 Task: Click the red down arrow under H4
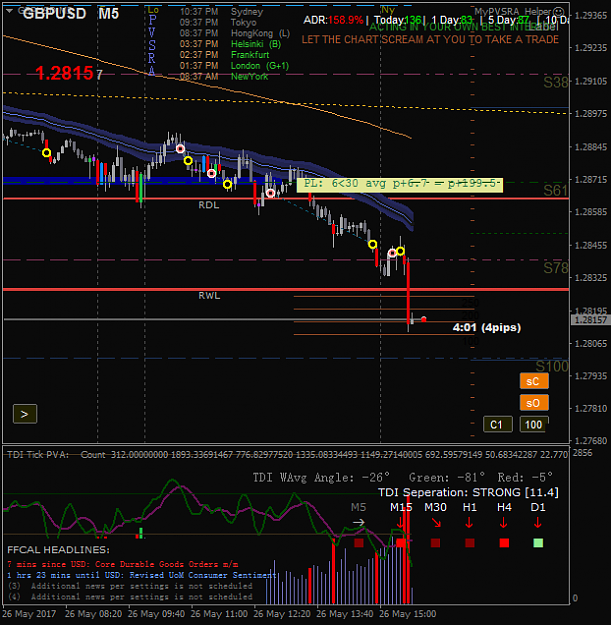[x=504, y=523]
